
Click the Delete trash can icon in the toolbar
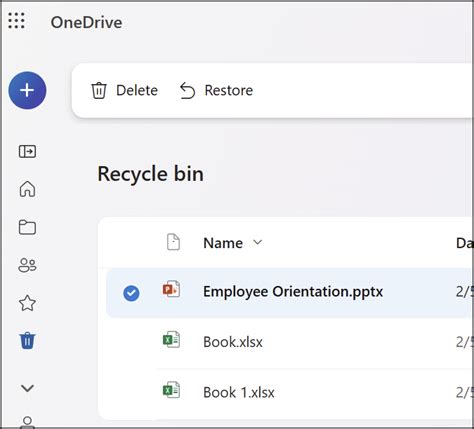pos(99,90)
